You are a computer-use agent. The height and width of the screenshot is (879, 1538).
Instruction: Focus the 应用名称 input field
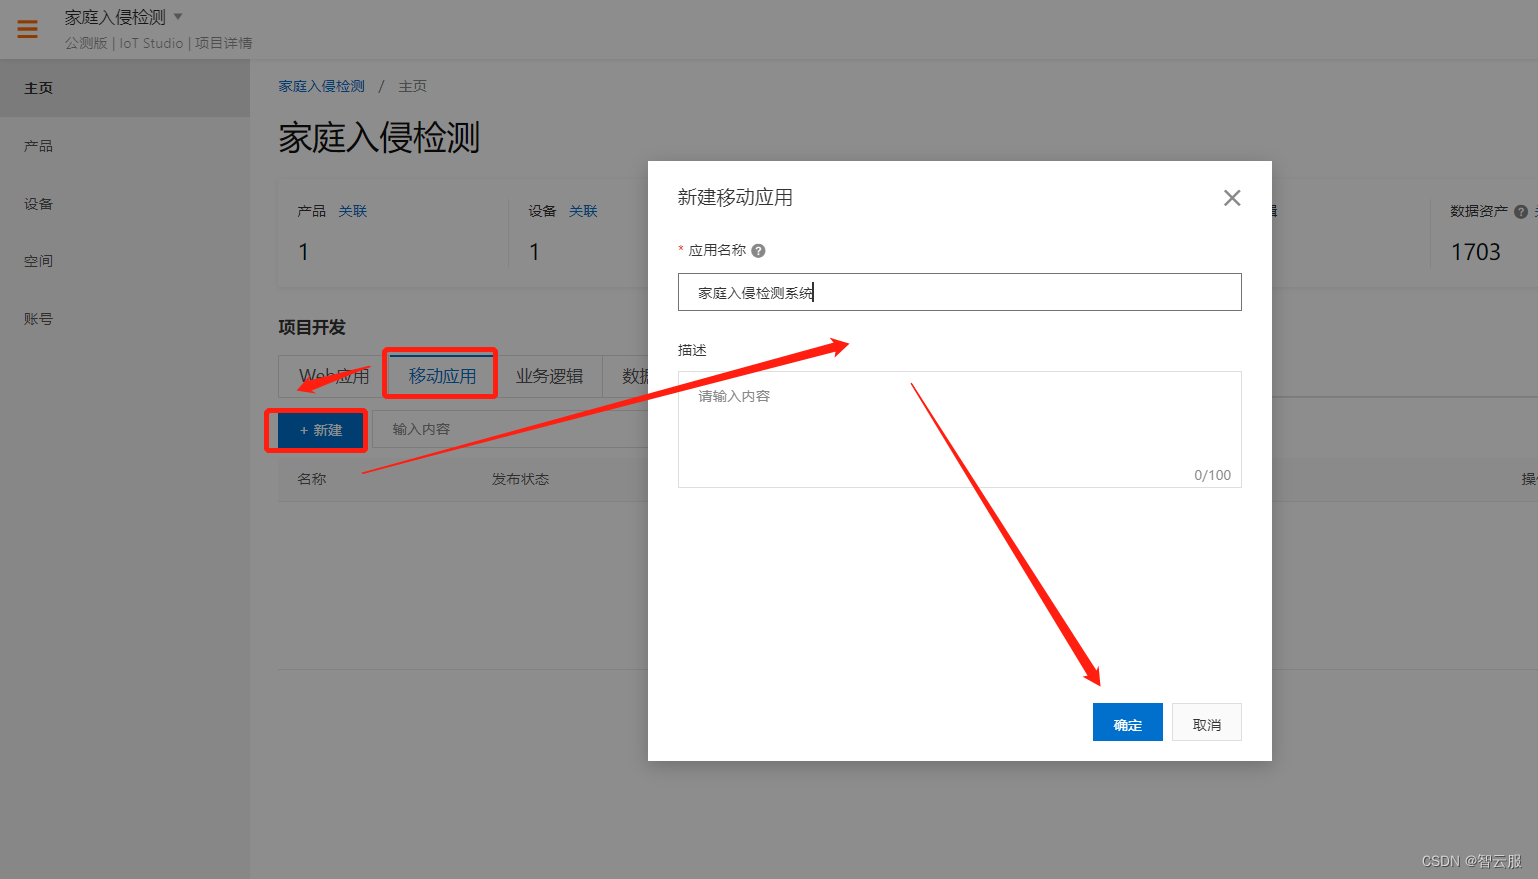(x=960, y=292)
